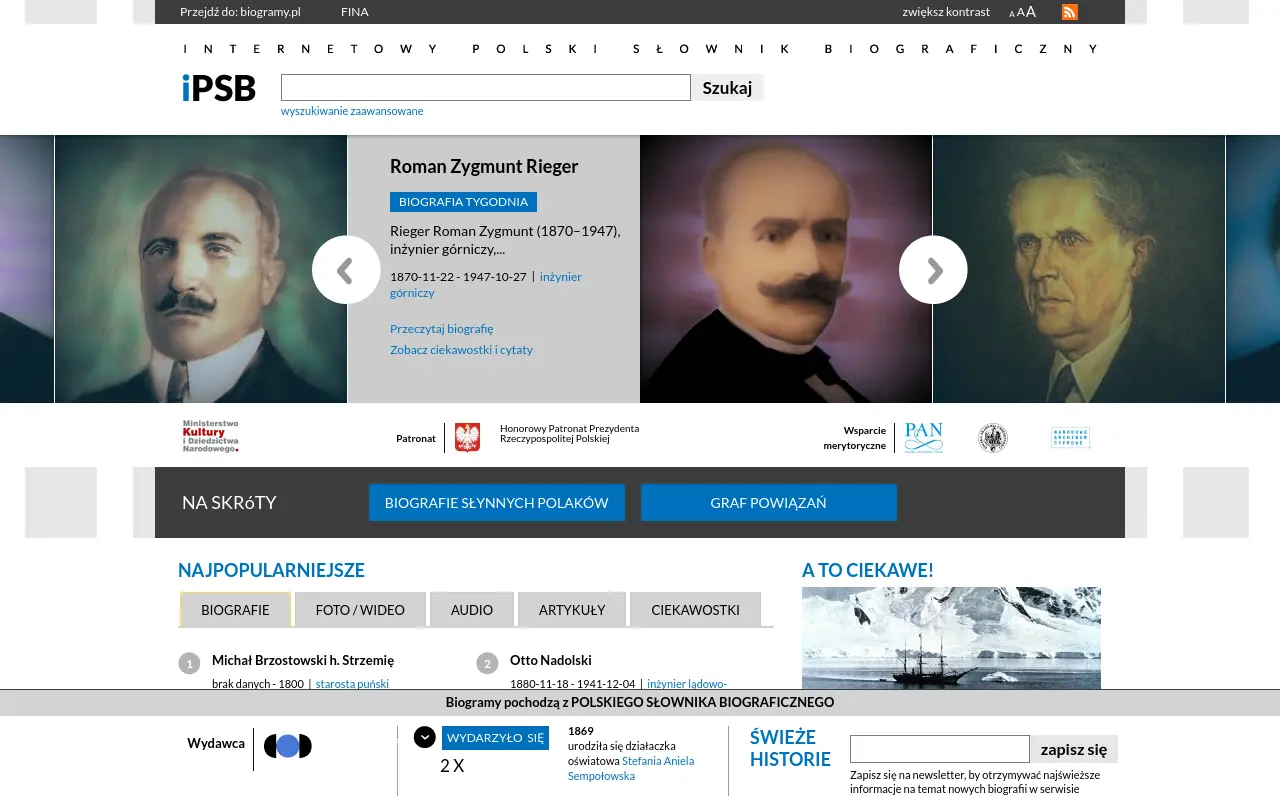Open Narodowe Archiwum Cyfrowe logo
1280x800 pixels.
pos(1070,437)
